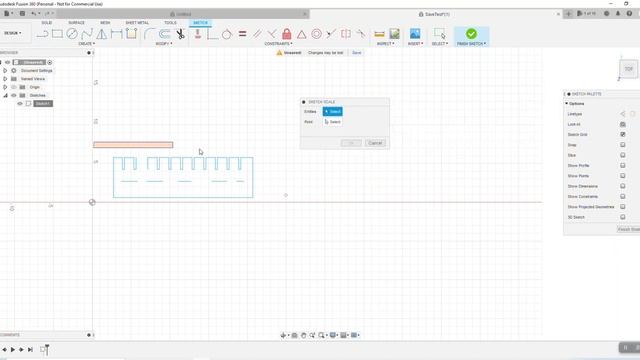This screenshot has width=640, height=360.
Task: Click the Orbit navigation icon
Action: tap(284, 335)
